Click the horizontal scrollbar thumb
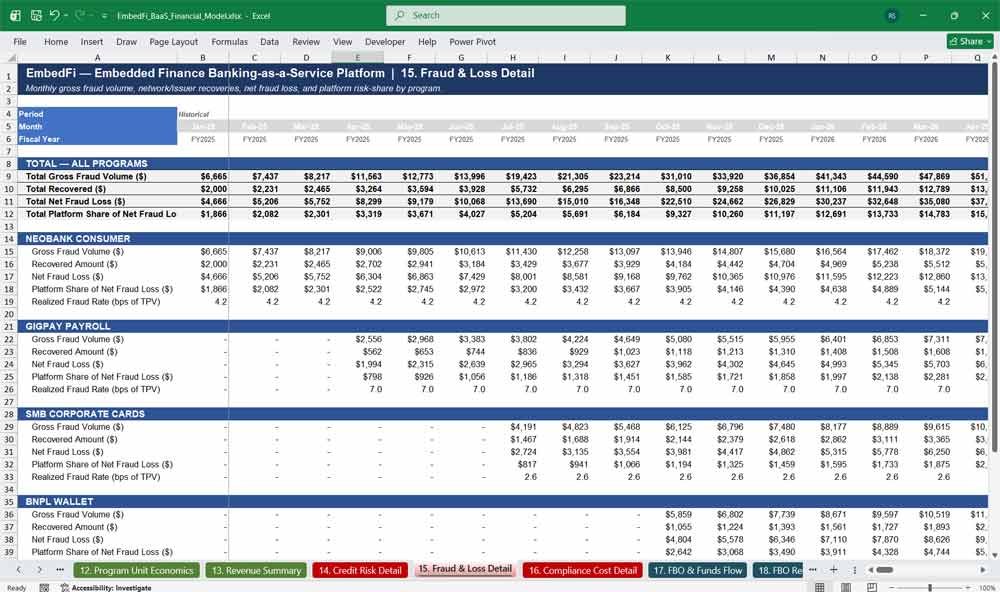Image resolution: width=1000 pixels, height=592 pixels. point(885,570)
